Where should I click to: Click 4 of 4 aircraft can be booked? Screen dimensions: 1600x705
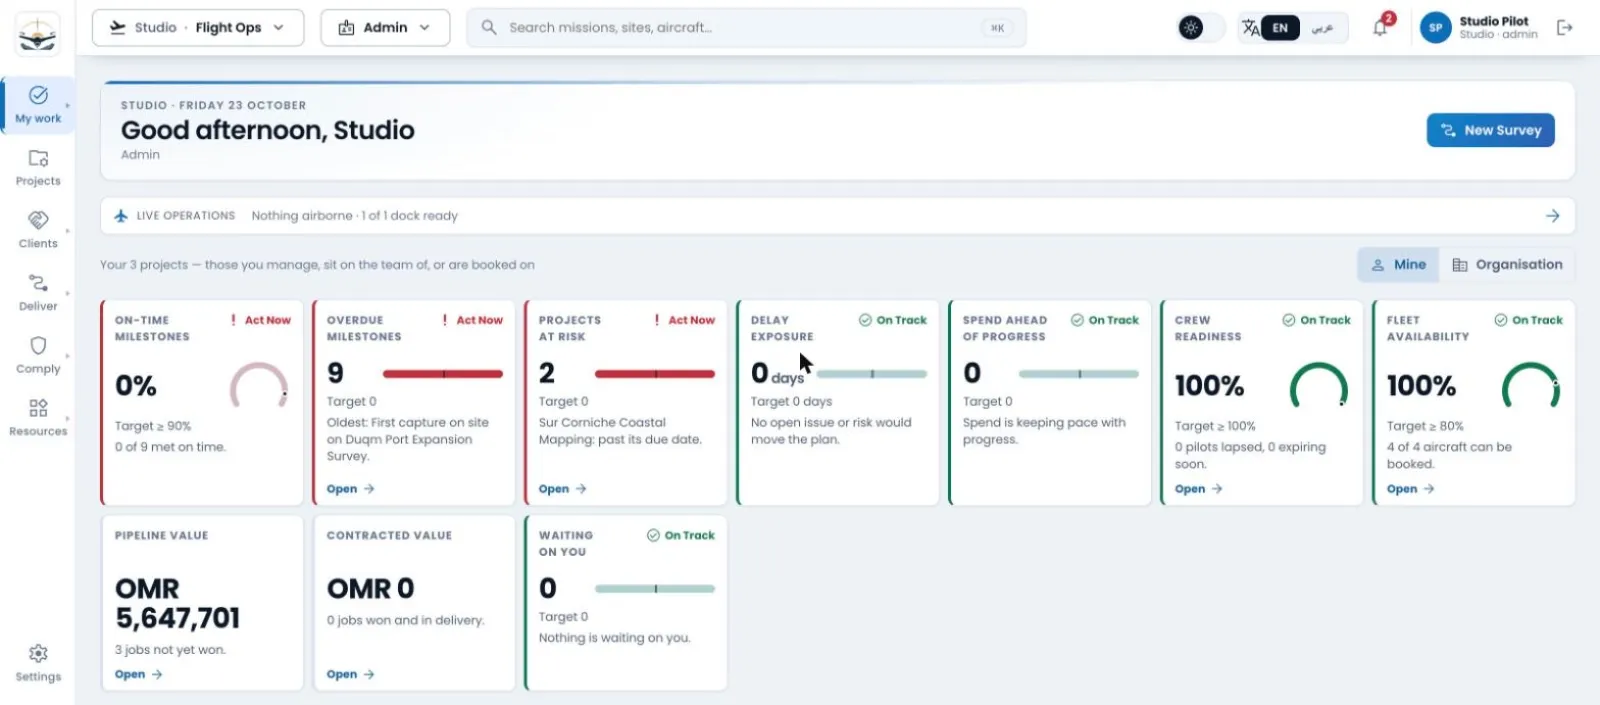[1449, 455]
